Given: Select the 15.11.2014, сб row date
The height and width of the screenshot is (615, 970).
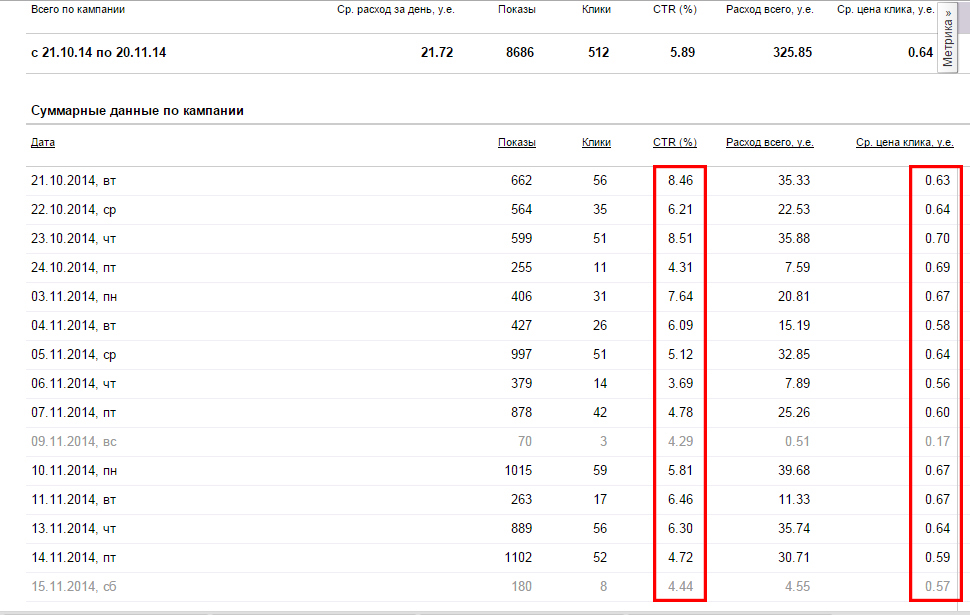Looking at the screenshot, I should [80, 586].
